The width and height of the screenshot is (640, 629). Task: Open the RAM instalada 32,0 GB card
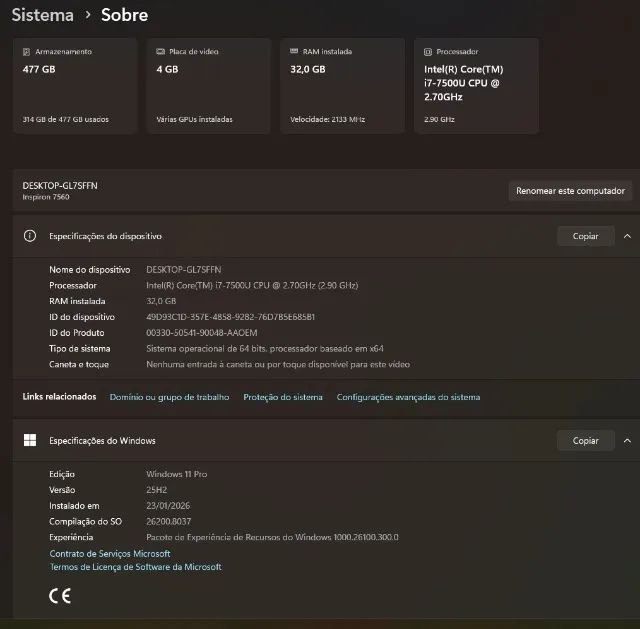[342, 86]
